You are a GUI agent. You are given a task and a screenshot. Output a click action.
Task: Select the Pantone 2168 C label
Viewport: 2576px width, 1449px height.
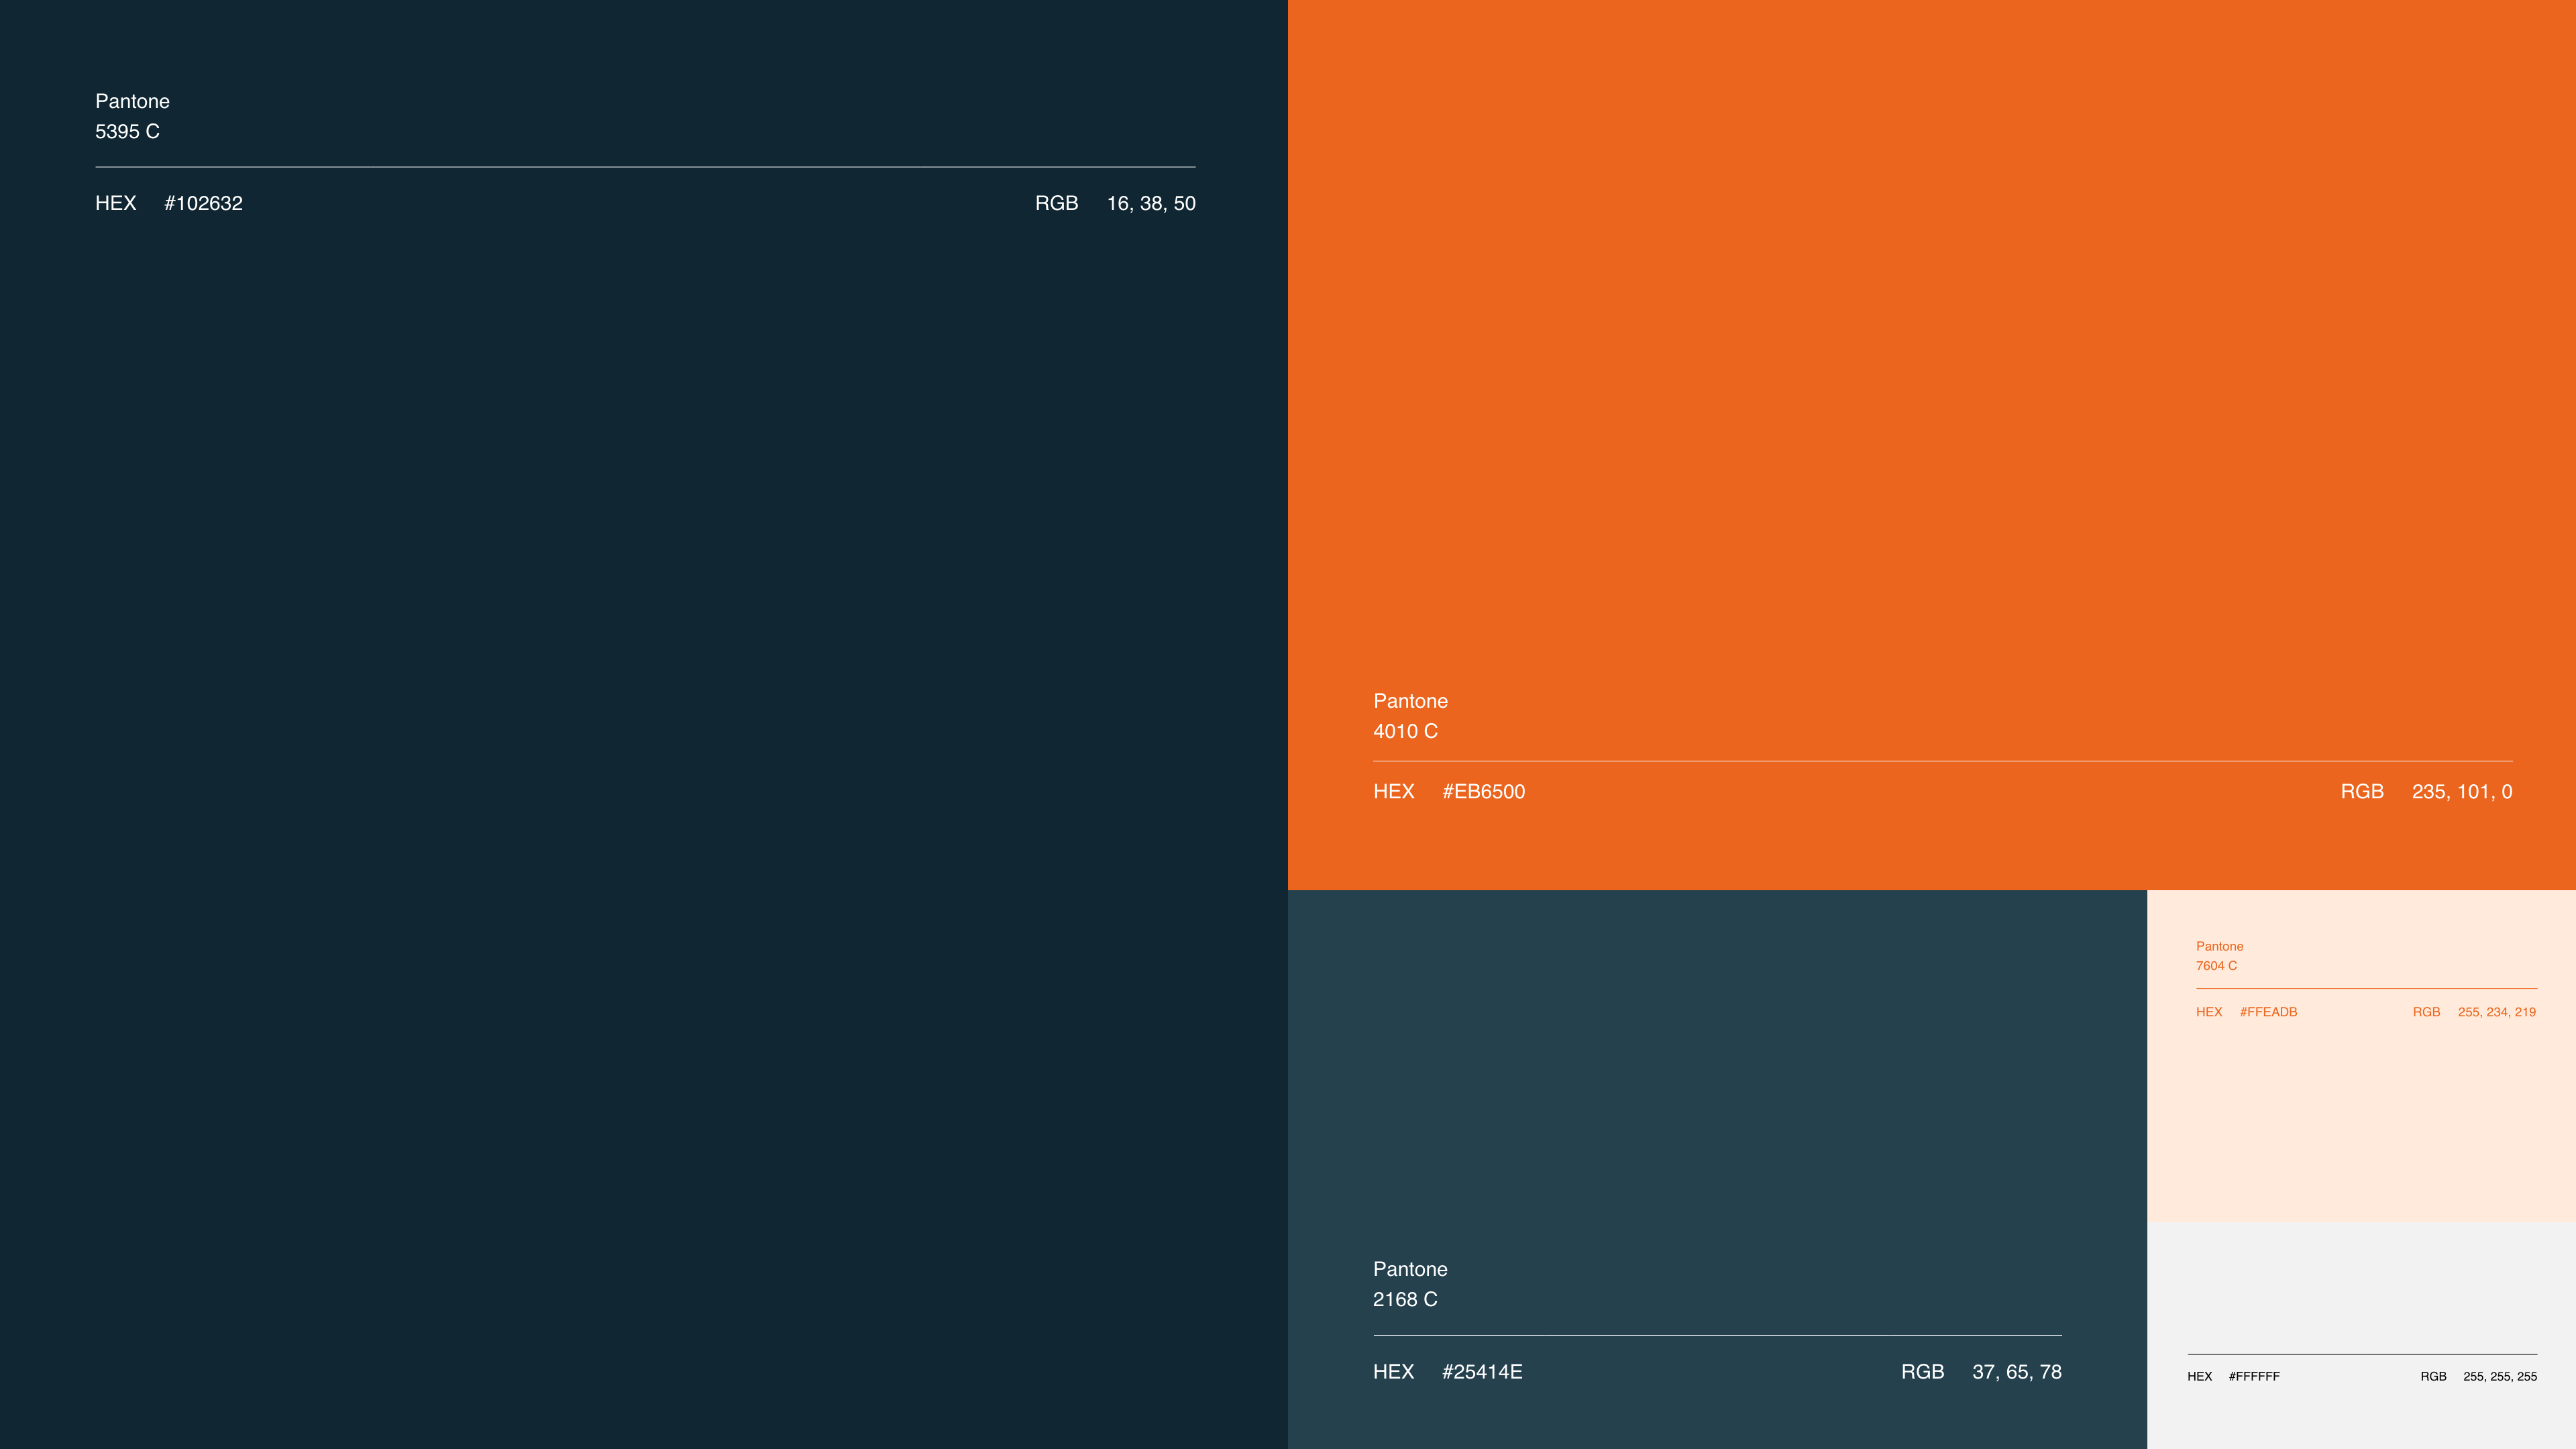pos(1410,1284)
